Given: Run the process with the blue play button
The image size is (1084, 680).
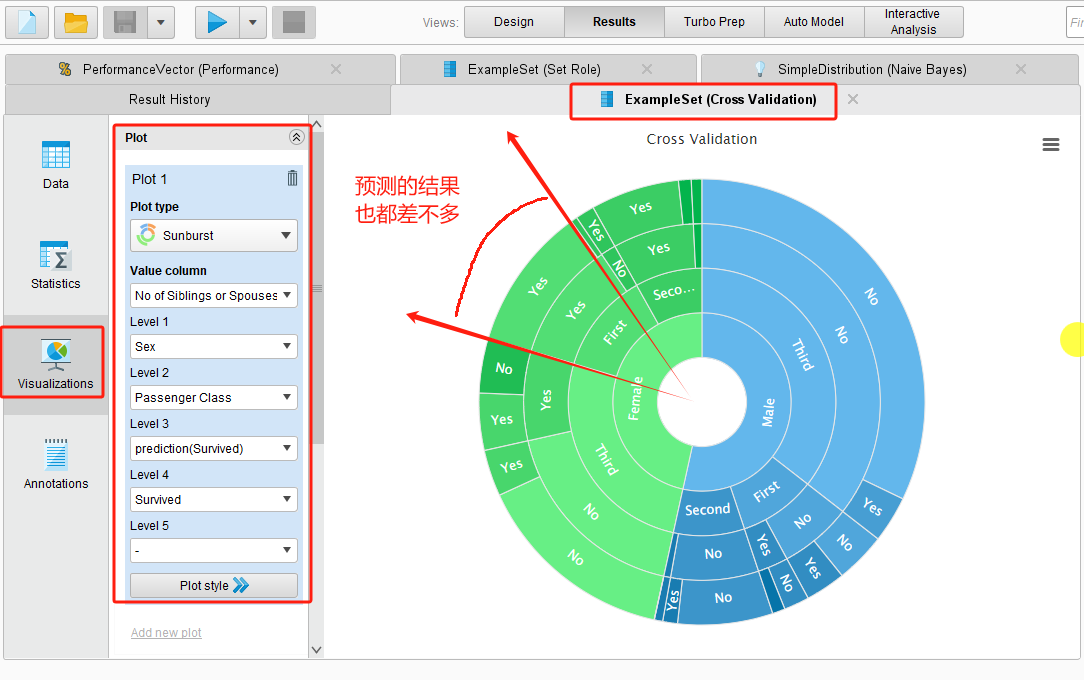Looking at the screenshot, I should point(217,22).
